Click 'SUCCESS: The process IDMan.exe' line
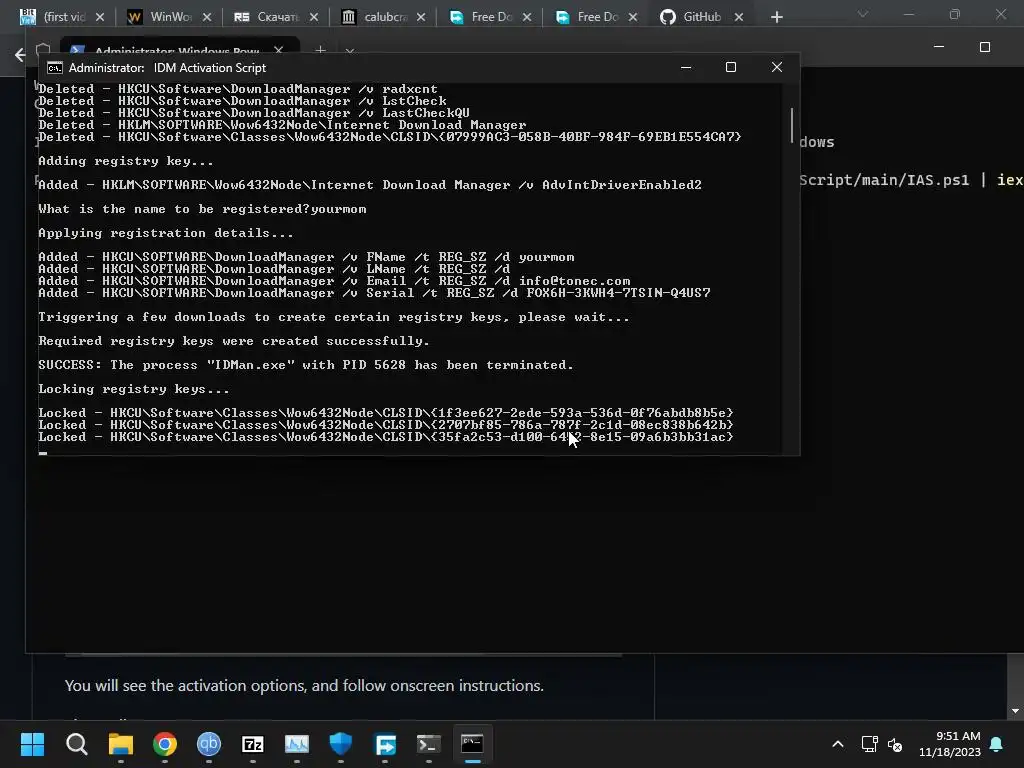1024x768 pixels. pos(306,365)
